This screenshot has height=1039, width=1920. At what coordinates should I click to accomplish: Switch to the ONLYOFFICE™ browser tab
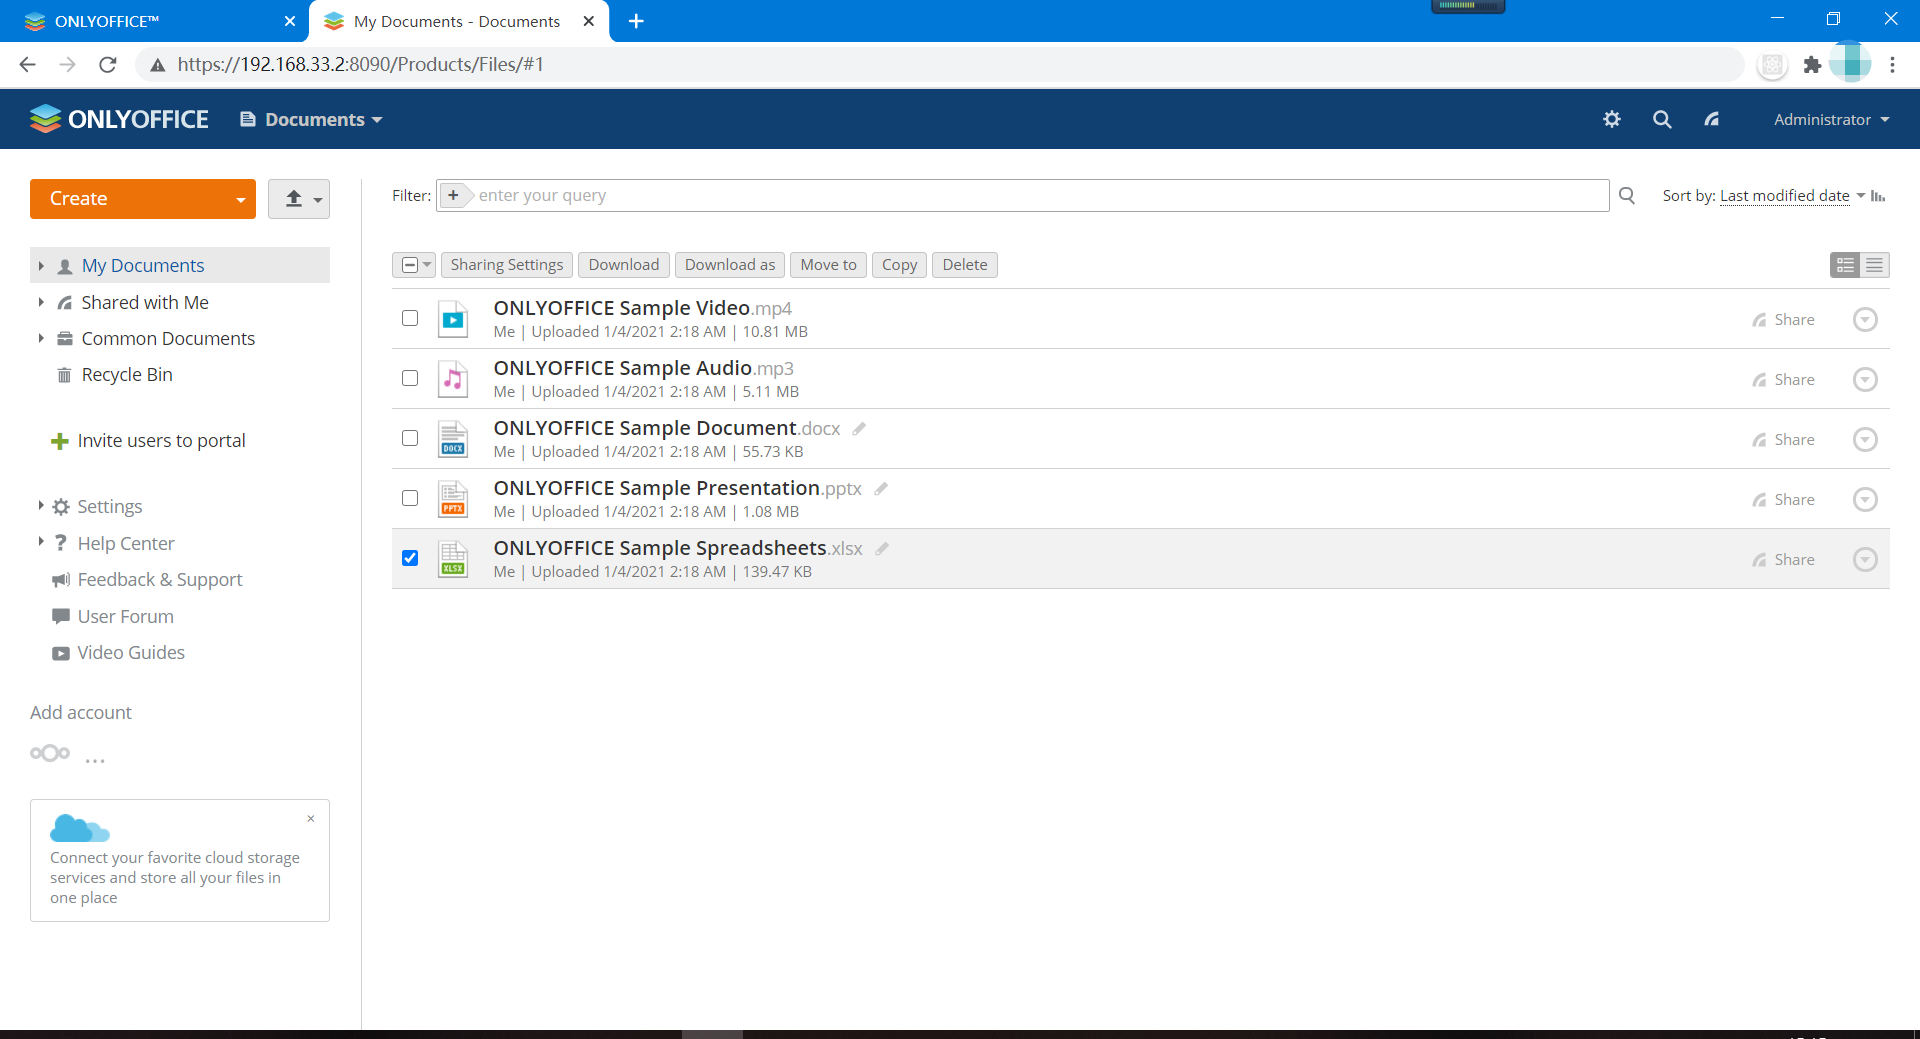pos(150,20)
